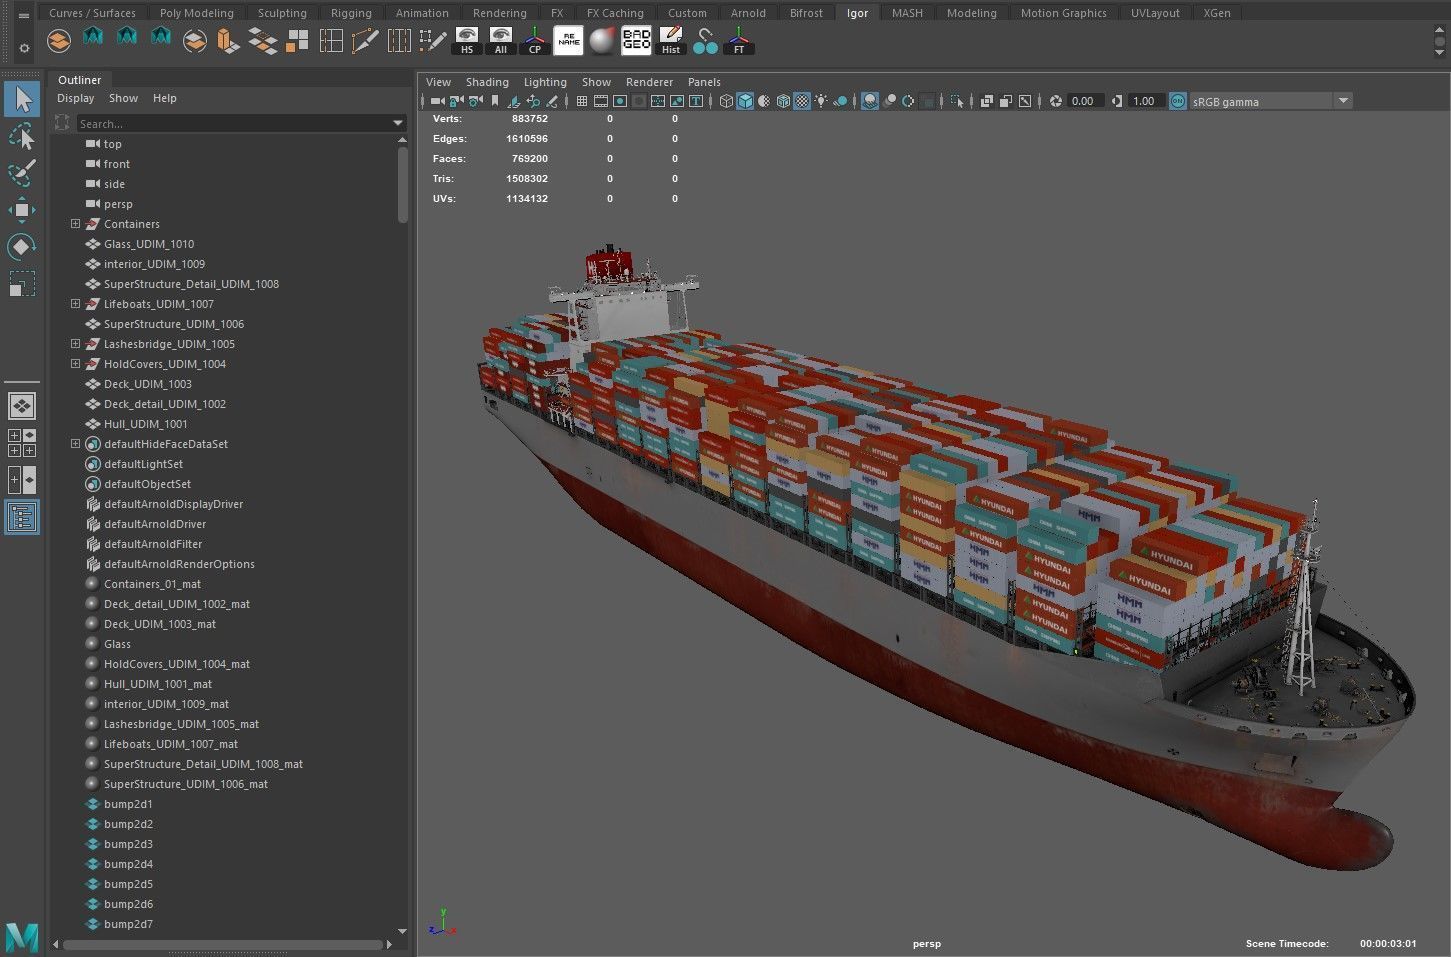This screenshot has height=957, width=1451.
Task: Choose the Paint Selection tool
Action: [x=22, y=172]
